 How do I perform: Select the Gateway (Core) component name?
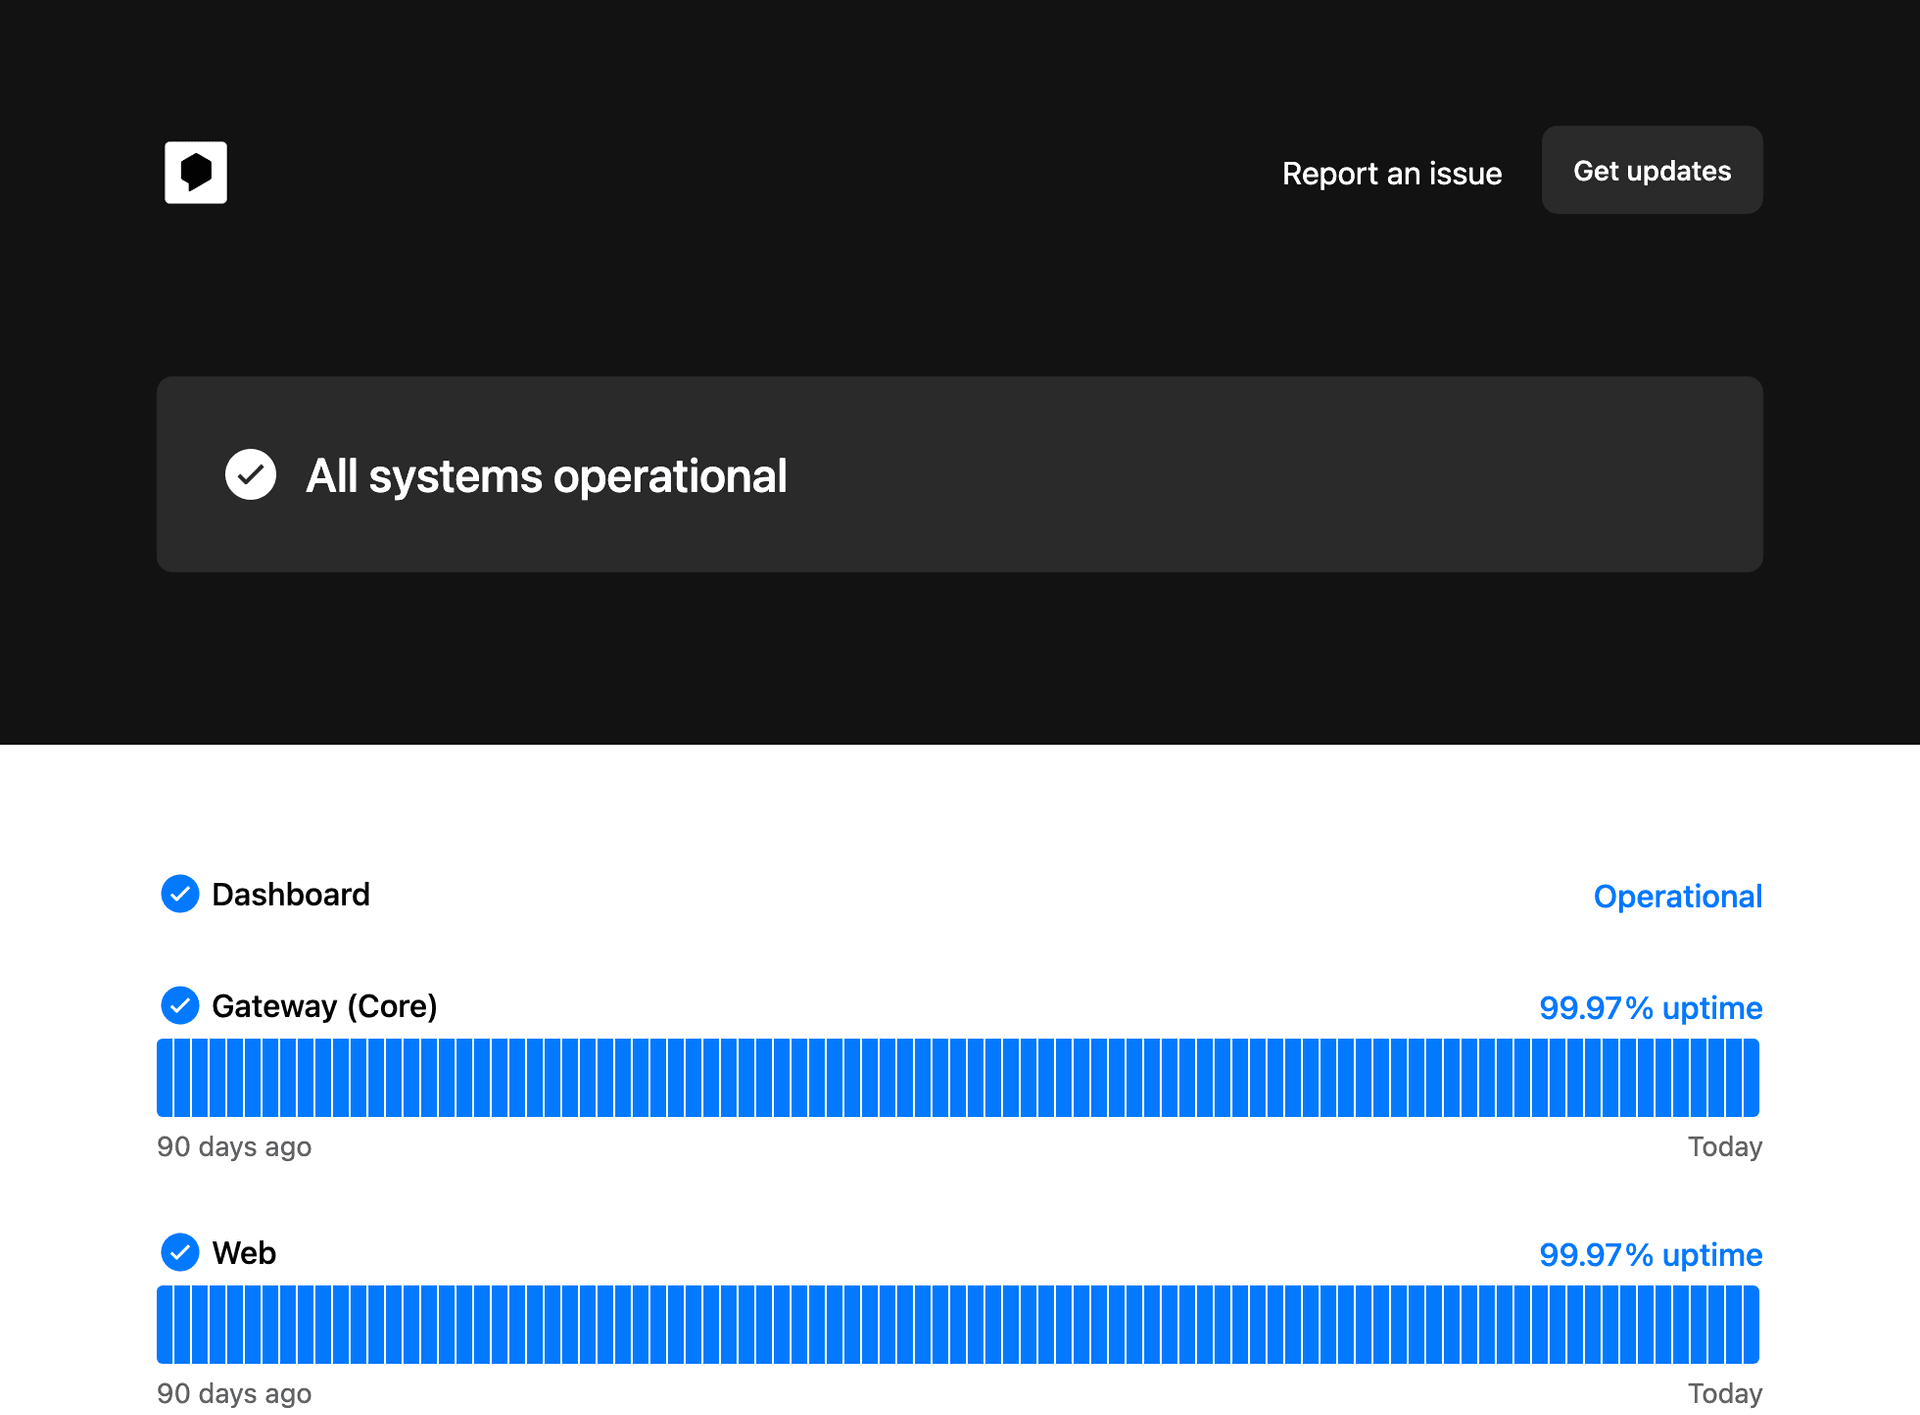325,1005
